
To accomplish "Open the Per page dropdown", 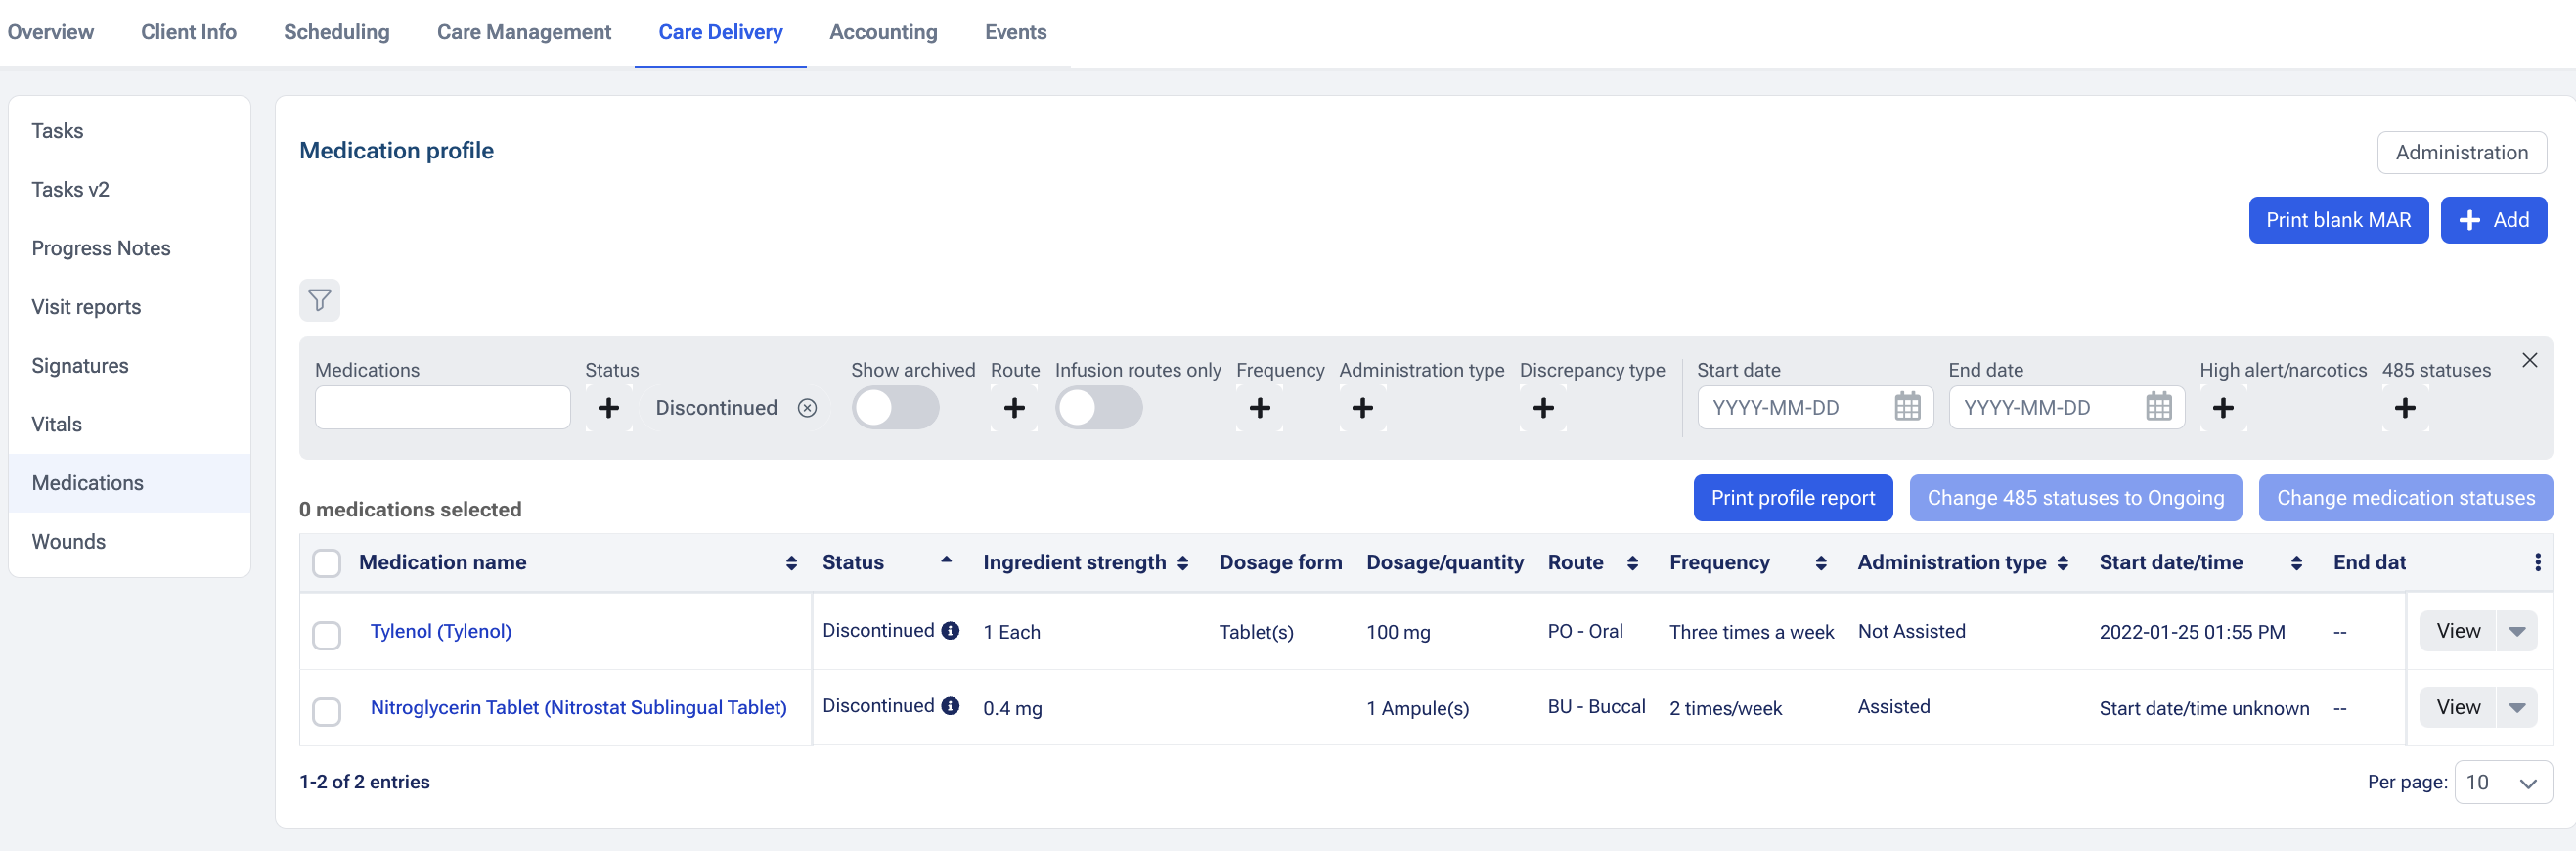I will pos(2502,782).
